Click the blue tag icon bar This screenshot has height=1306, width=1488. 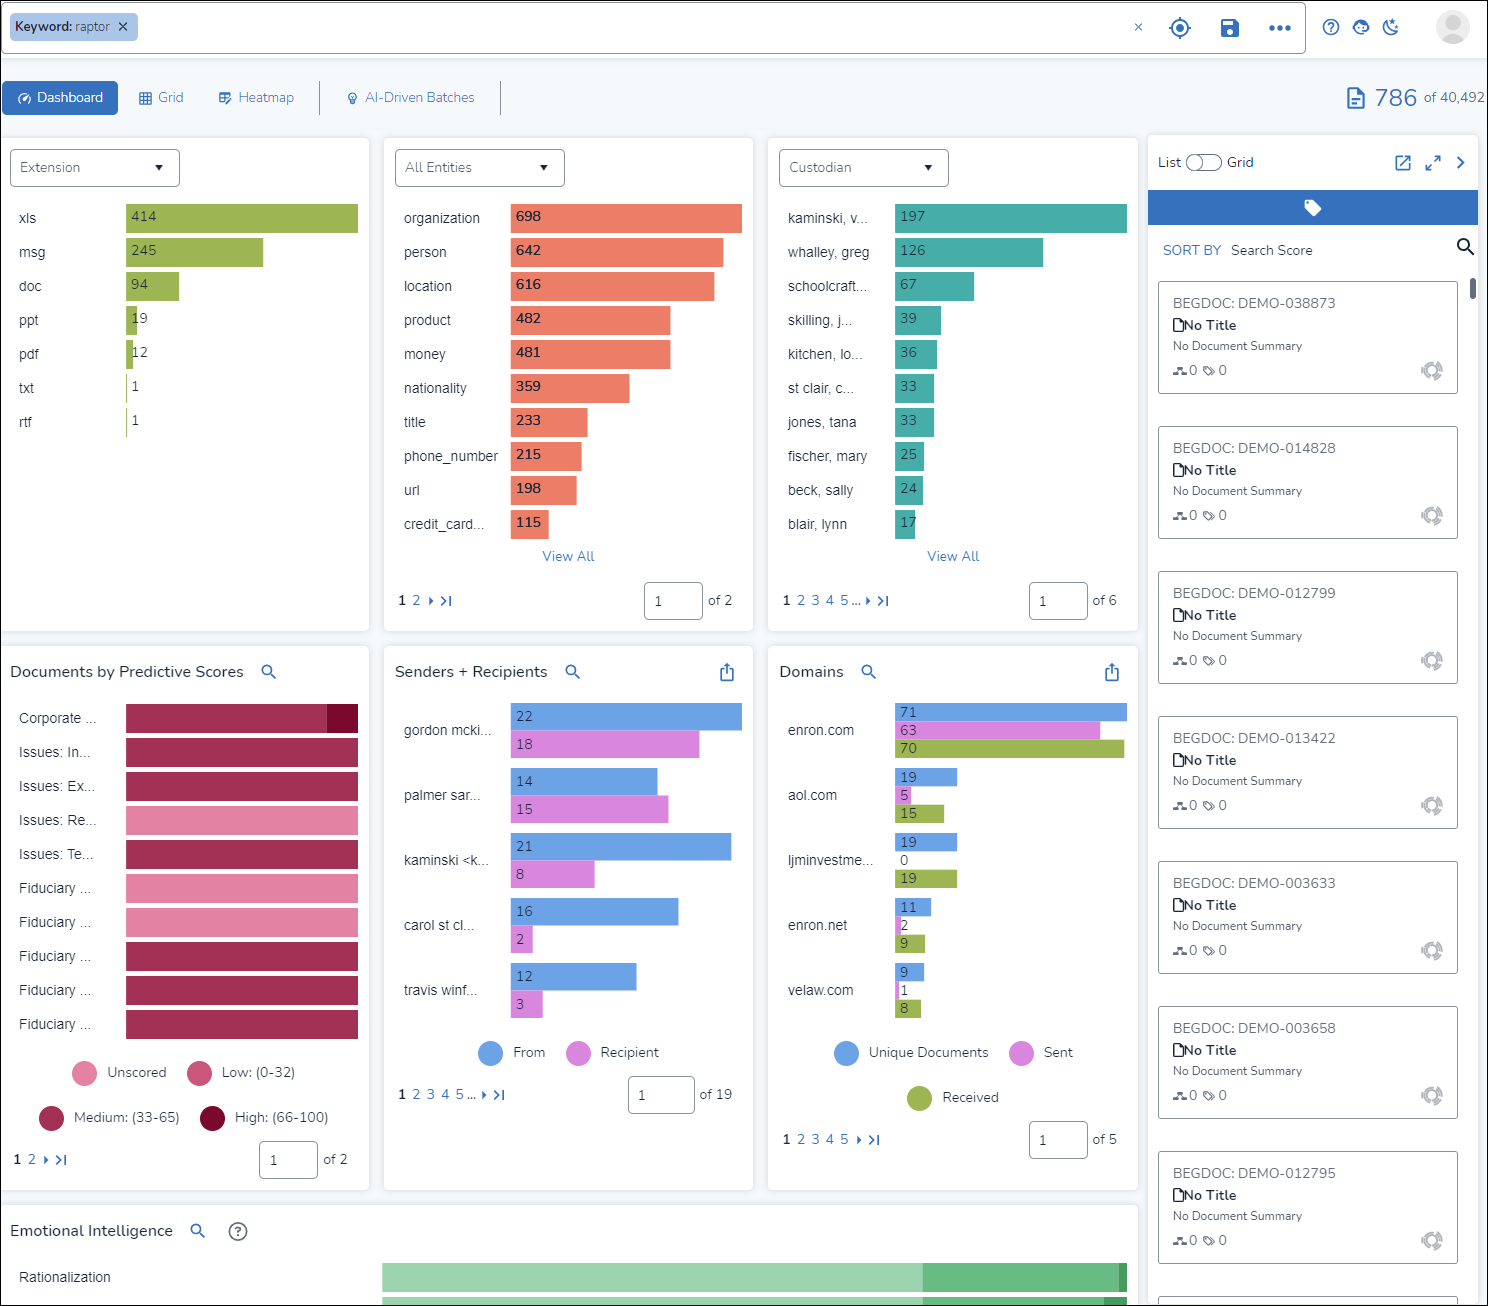[1312, 208]
